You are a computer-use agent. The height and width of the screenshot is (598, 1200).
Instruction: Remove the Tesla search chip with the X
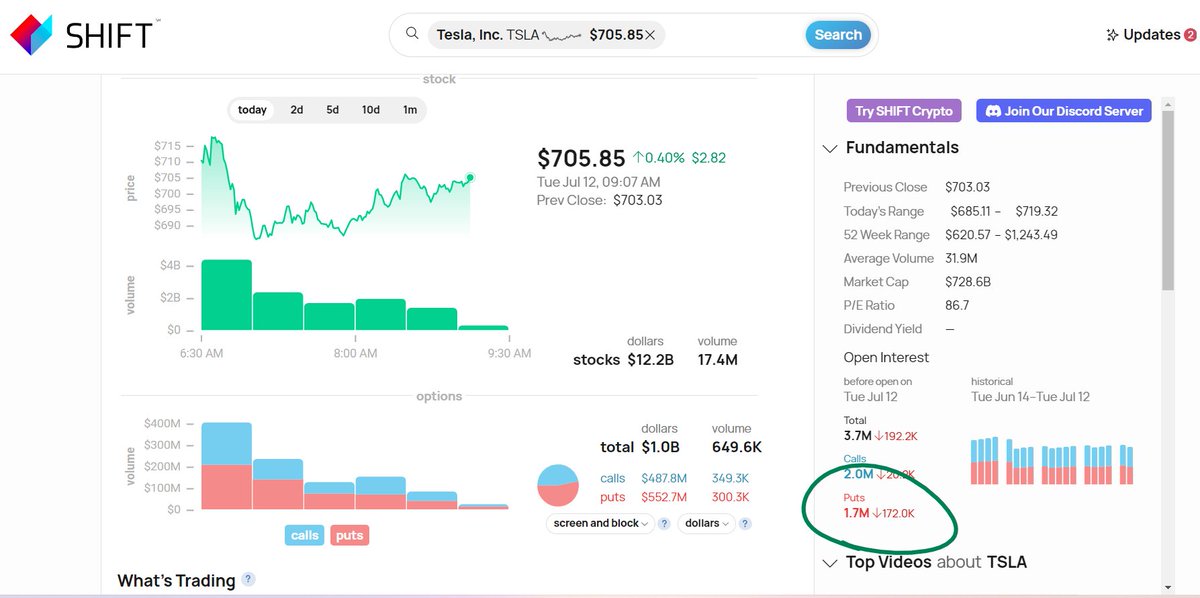(650, 35)
